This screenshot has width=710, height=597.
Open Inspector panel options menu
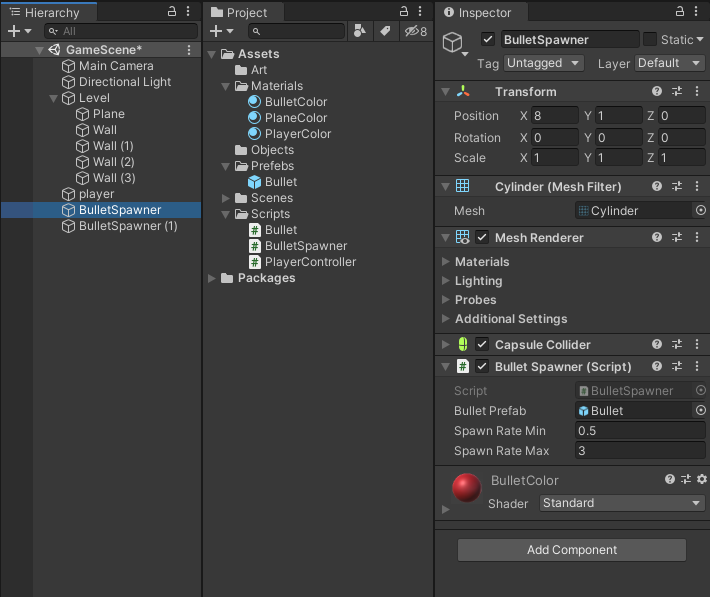click(696, 11)
